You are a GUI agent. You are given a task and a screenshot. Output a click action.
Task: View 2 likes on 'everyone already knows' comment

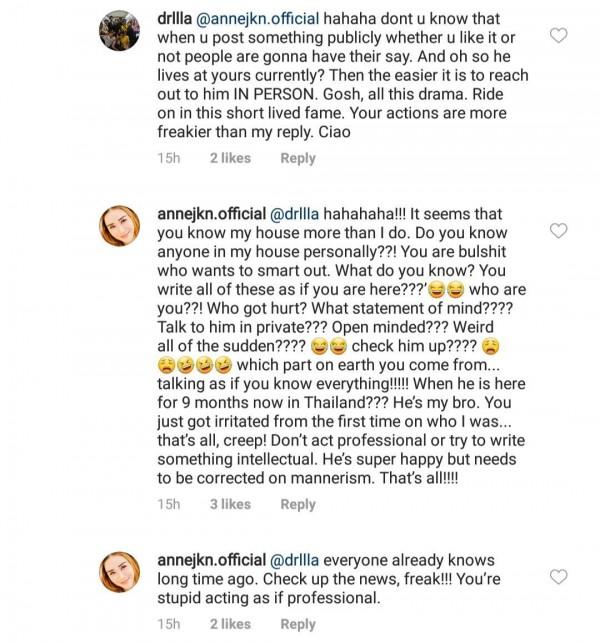[230, 624]
